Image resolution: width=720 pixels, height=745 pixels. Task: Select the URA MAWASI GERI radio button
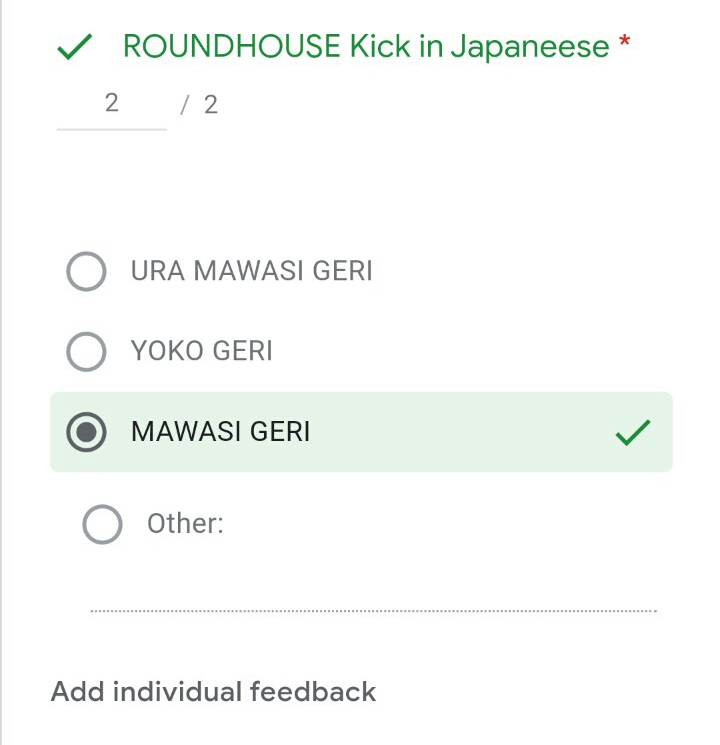(86, 271)
